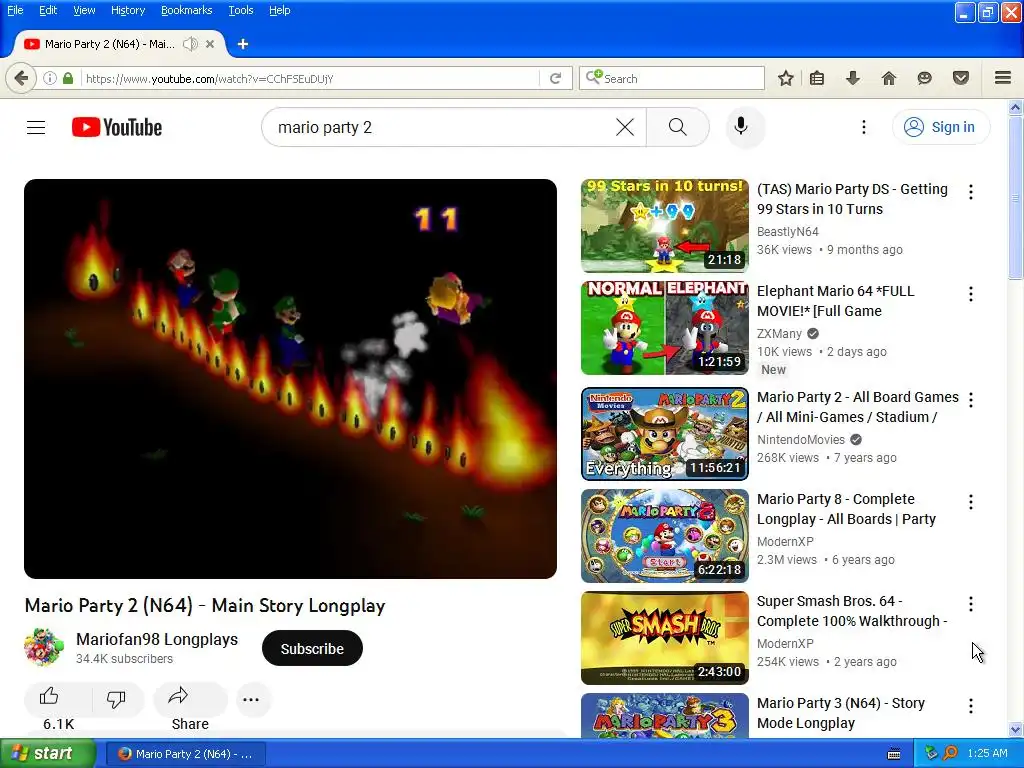The height and width of the screenshot is (768, 1024).
Task: Close the Mario Party 2 tab
Action: (210, 44)
